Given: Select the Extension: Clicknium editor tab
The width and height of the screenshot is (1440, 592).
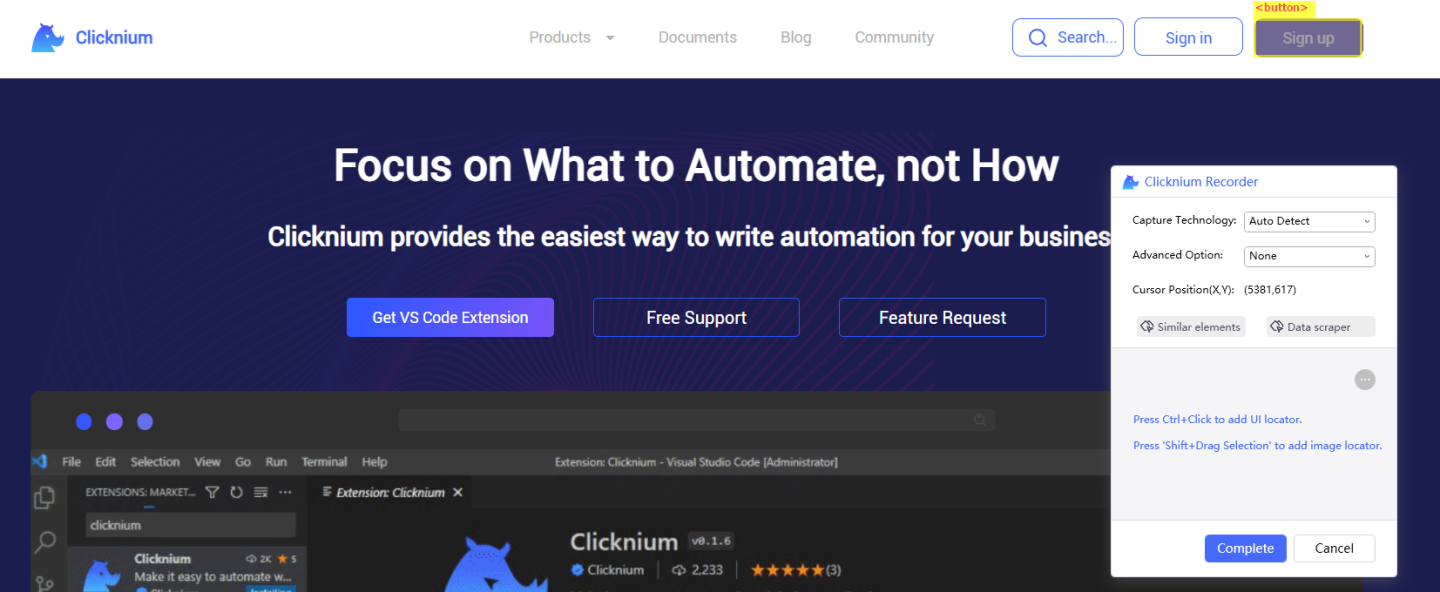Looking at the screenshot, I should pos(390,493).
